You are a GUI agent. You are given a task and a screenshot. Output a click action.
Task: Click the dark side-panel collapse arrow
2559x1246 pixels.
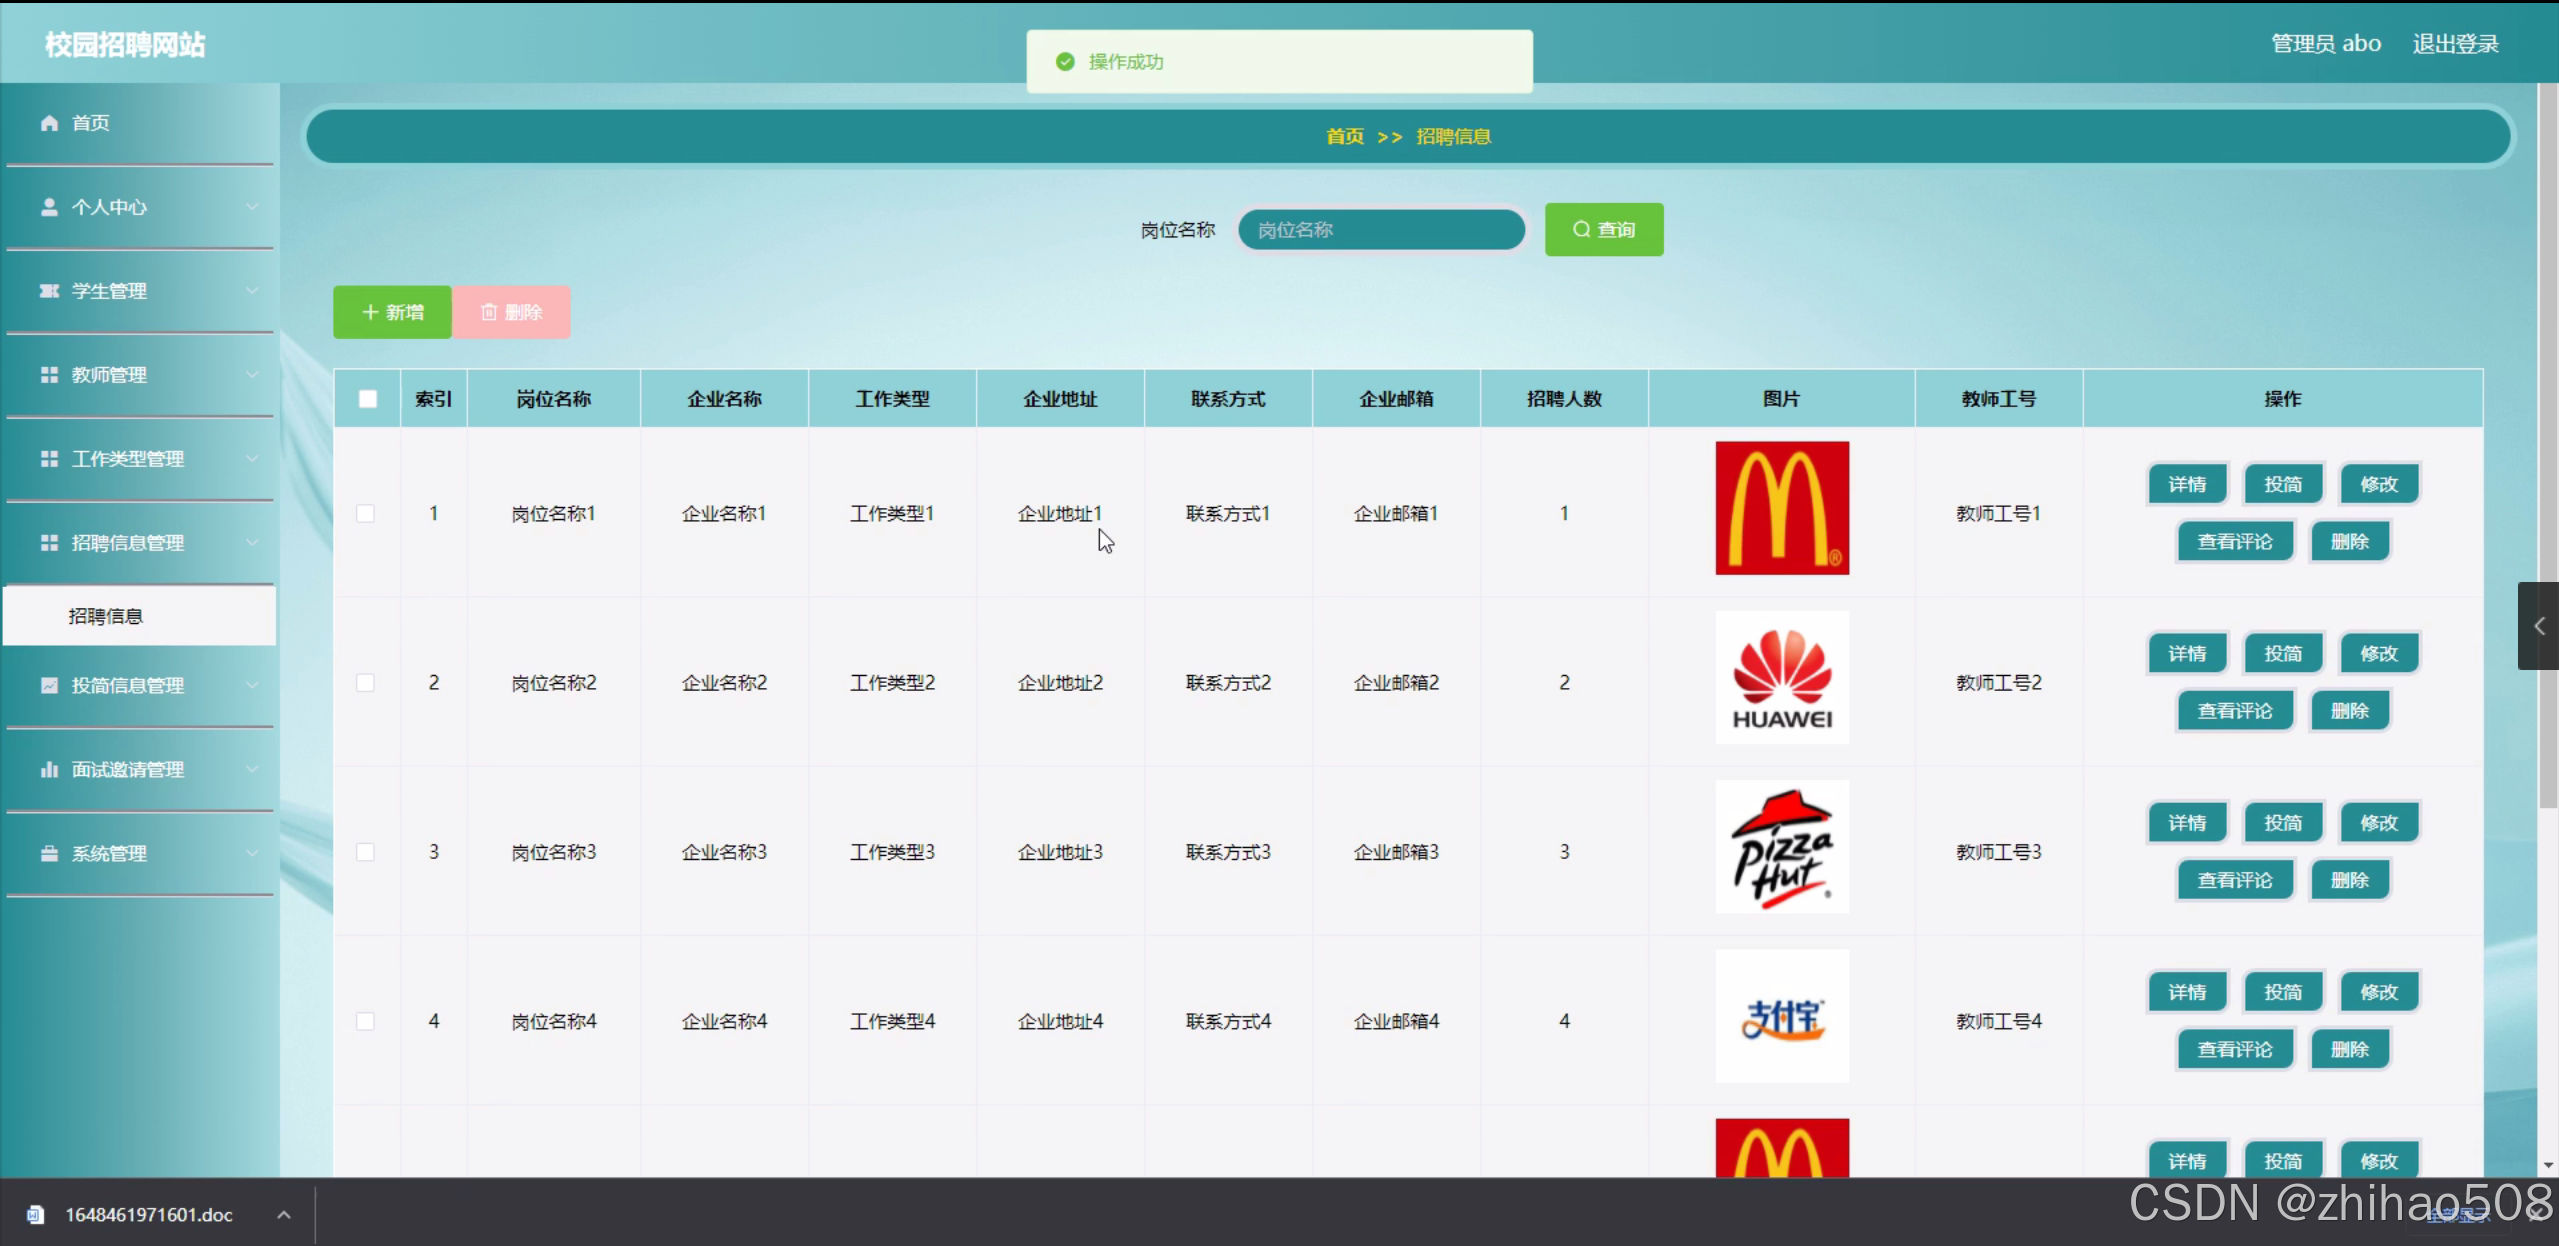2538,626
